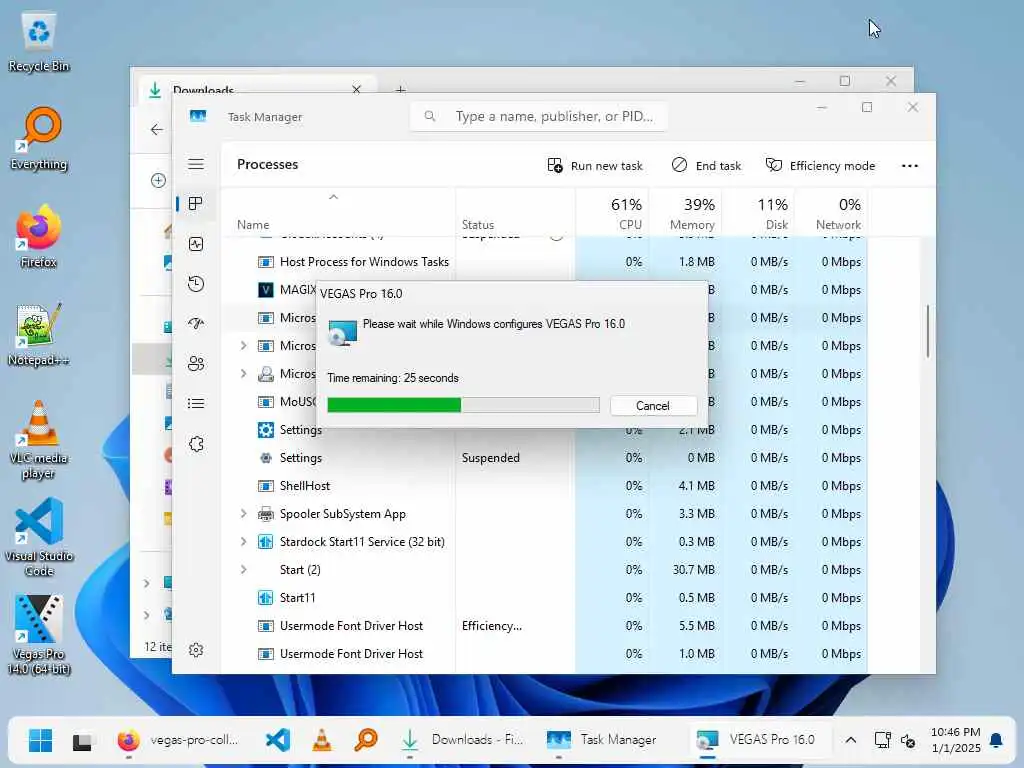Open Performance page in Task Manager sidebar
Image resolution: width=1024 pixels, height=768 pixels.
(x=196, y=244)
